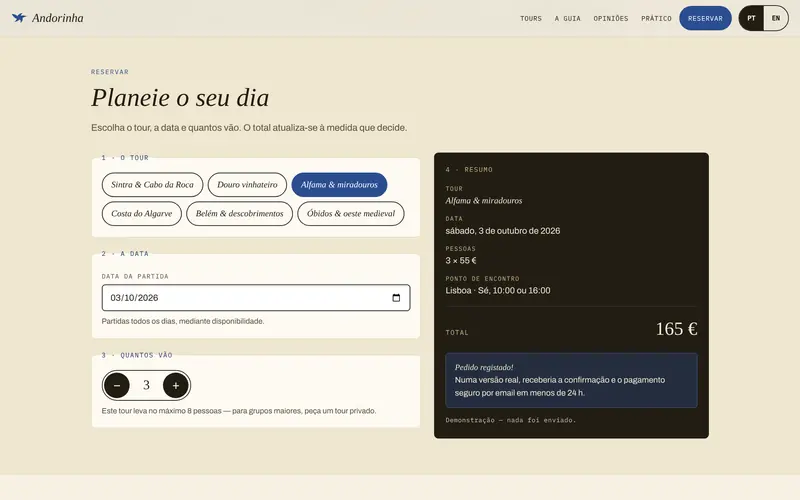Viewport: 800px width, 500px height.
Task: Click the blue Reservar button
Action: pyautogui.click(x=705, y=18)
